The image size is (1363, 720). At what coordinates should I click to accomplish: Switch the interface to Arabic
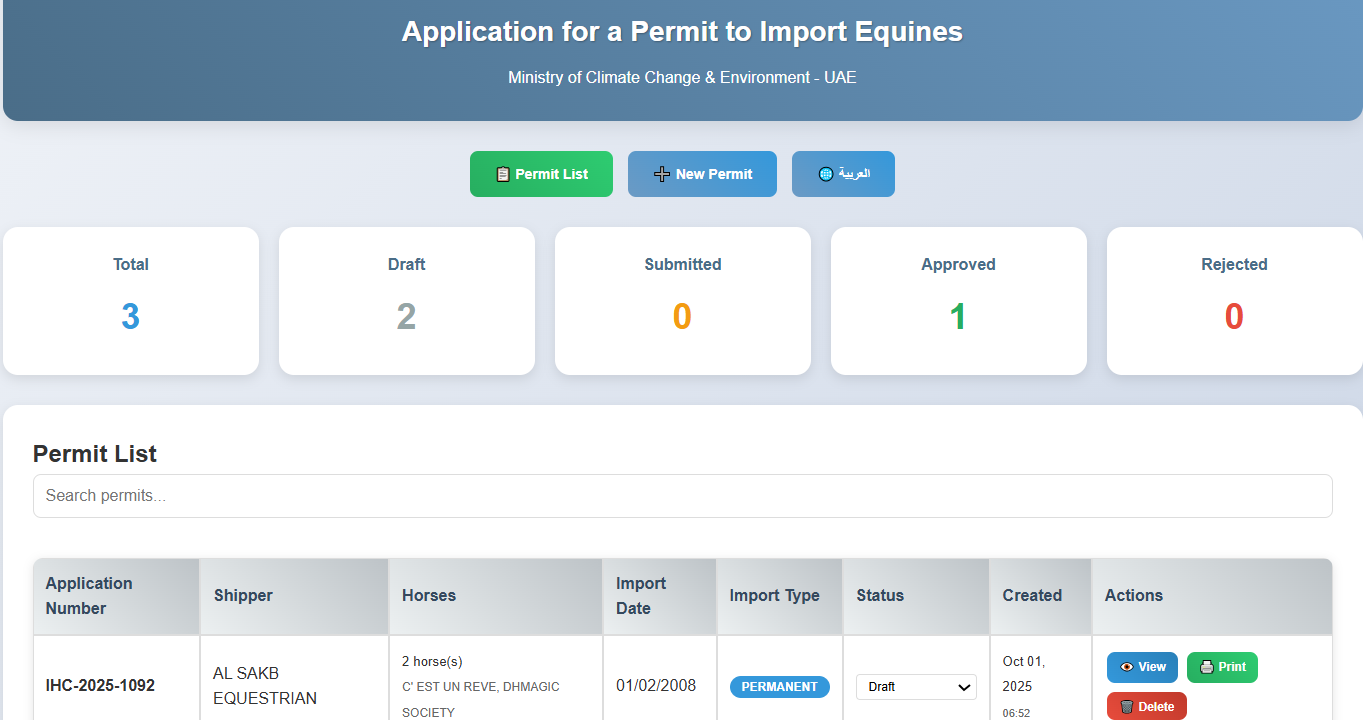(843, 173)
